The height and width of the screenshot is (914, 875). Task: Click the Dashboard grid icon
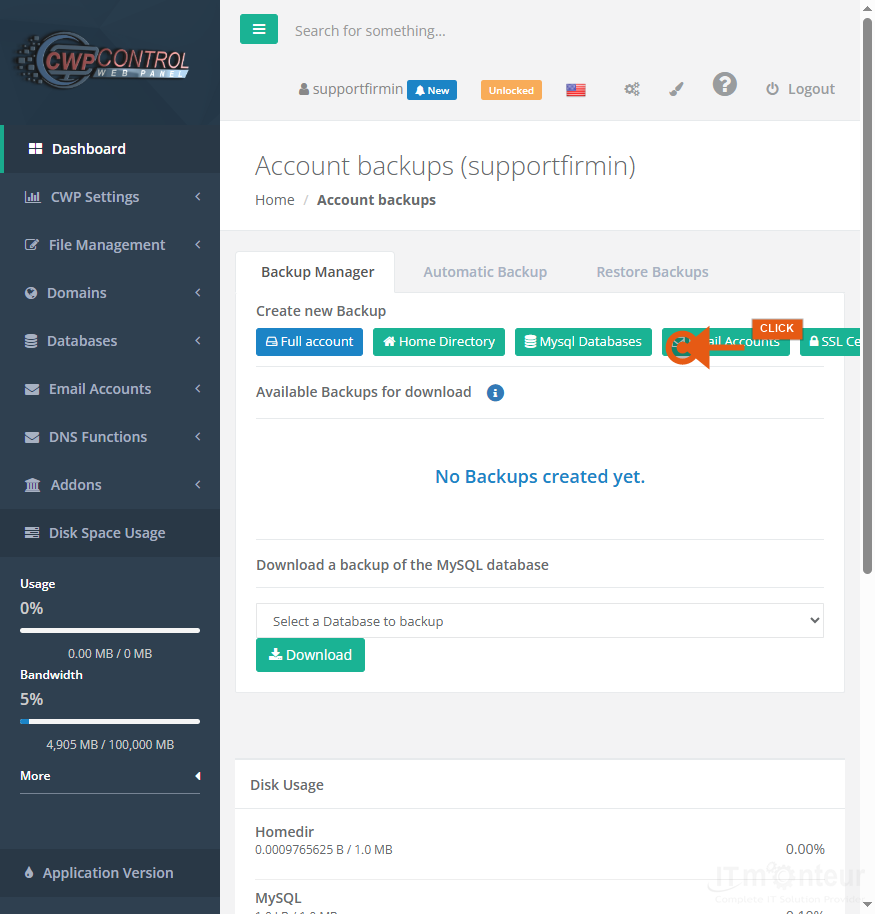pyautogui.click(x=36, y=149)
